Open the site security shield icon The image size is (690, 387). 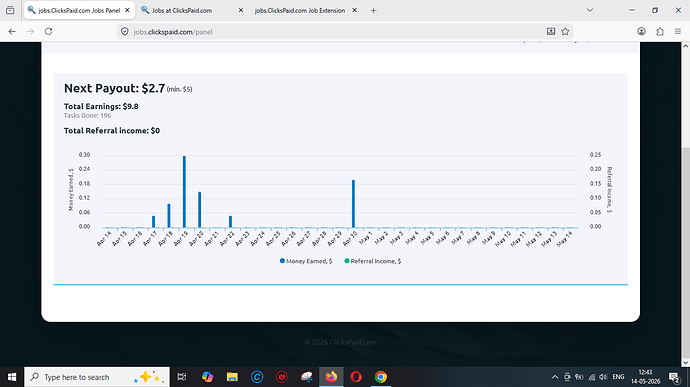[x=125, y=32]
